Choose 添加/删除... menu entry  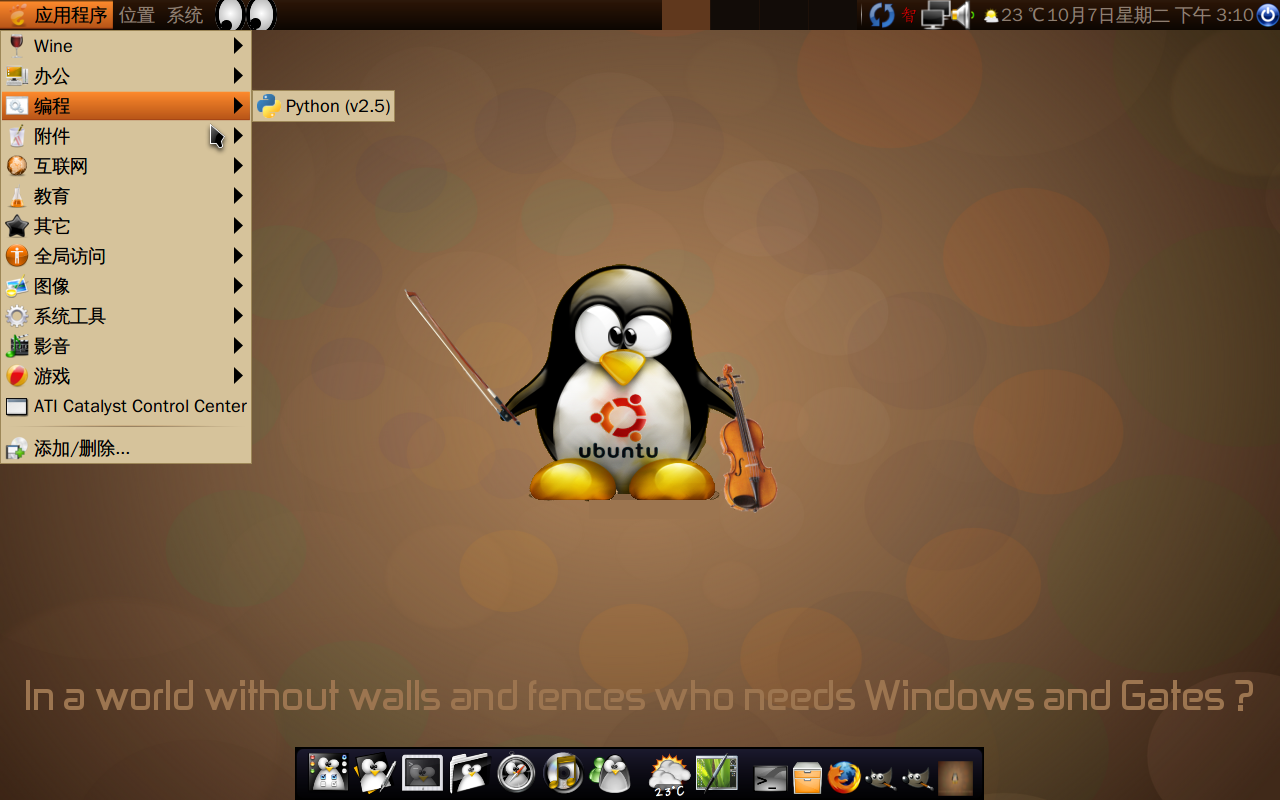(x=126, y=449)
